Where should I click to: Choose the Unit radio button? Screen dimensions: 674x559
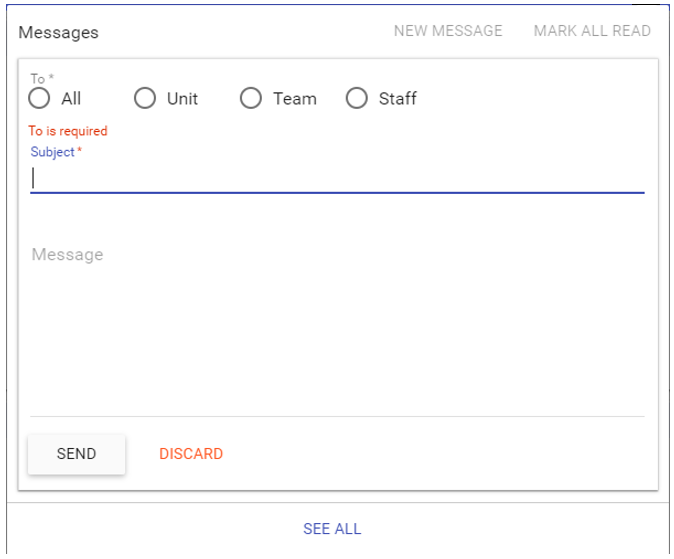pyautogui.click(x=145, y=98)
